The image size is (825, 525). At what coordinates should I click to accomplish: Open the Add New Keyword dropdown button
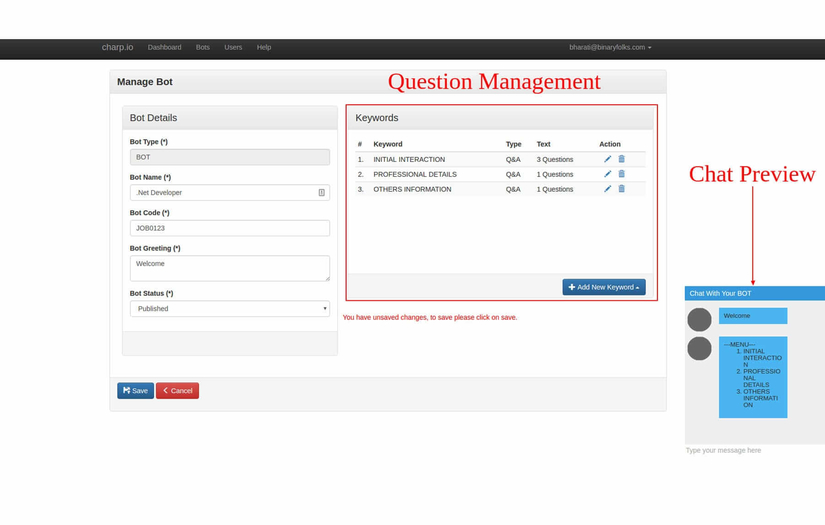click(603, 287)
